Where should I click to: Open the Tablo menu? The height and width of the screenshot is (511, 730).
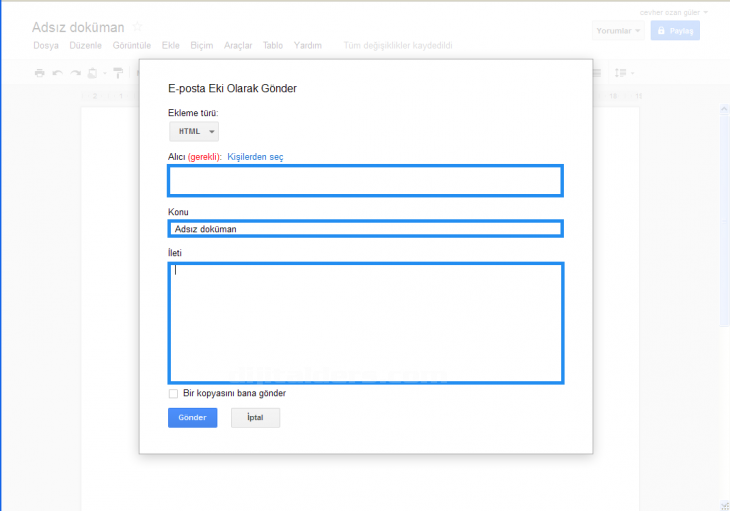point(273,46)
